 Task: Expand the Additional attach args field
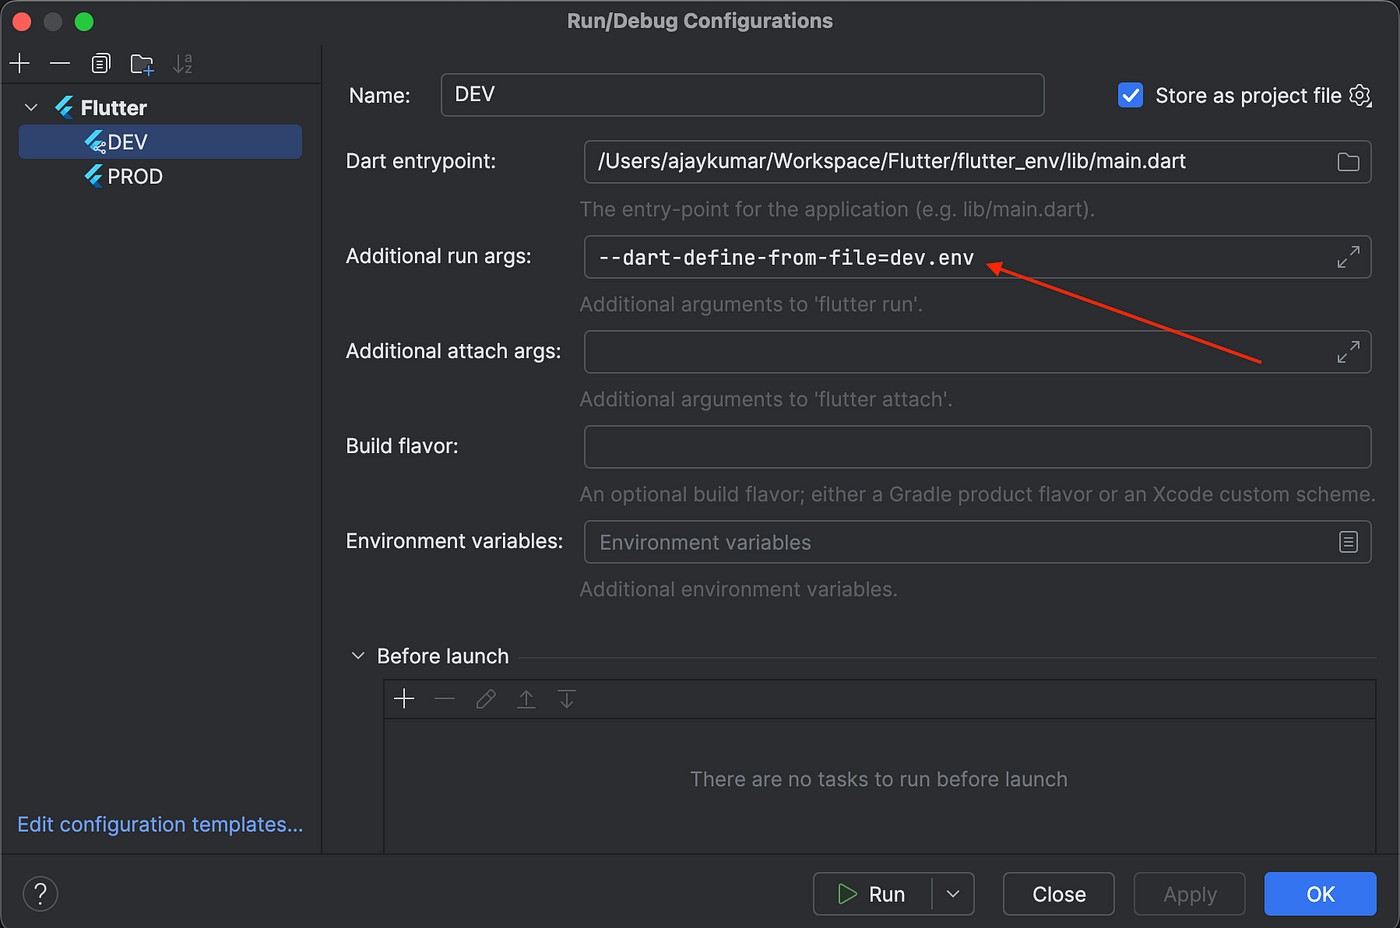click(1348, 352)
